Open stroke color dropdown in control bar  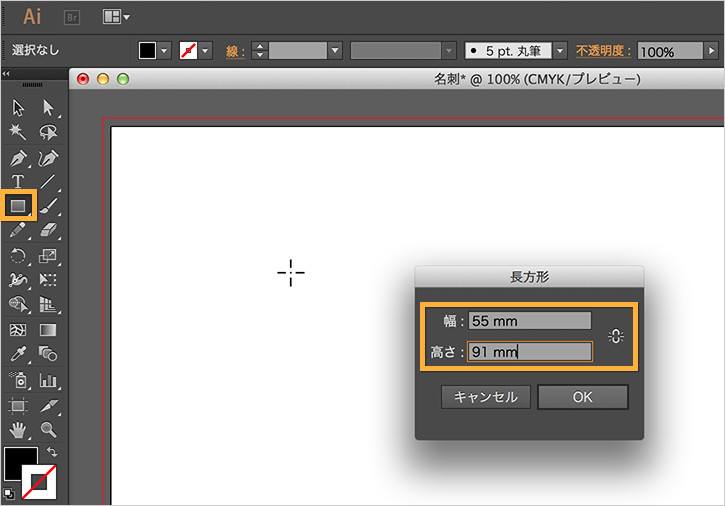point(205,51)
